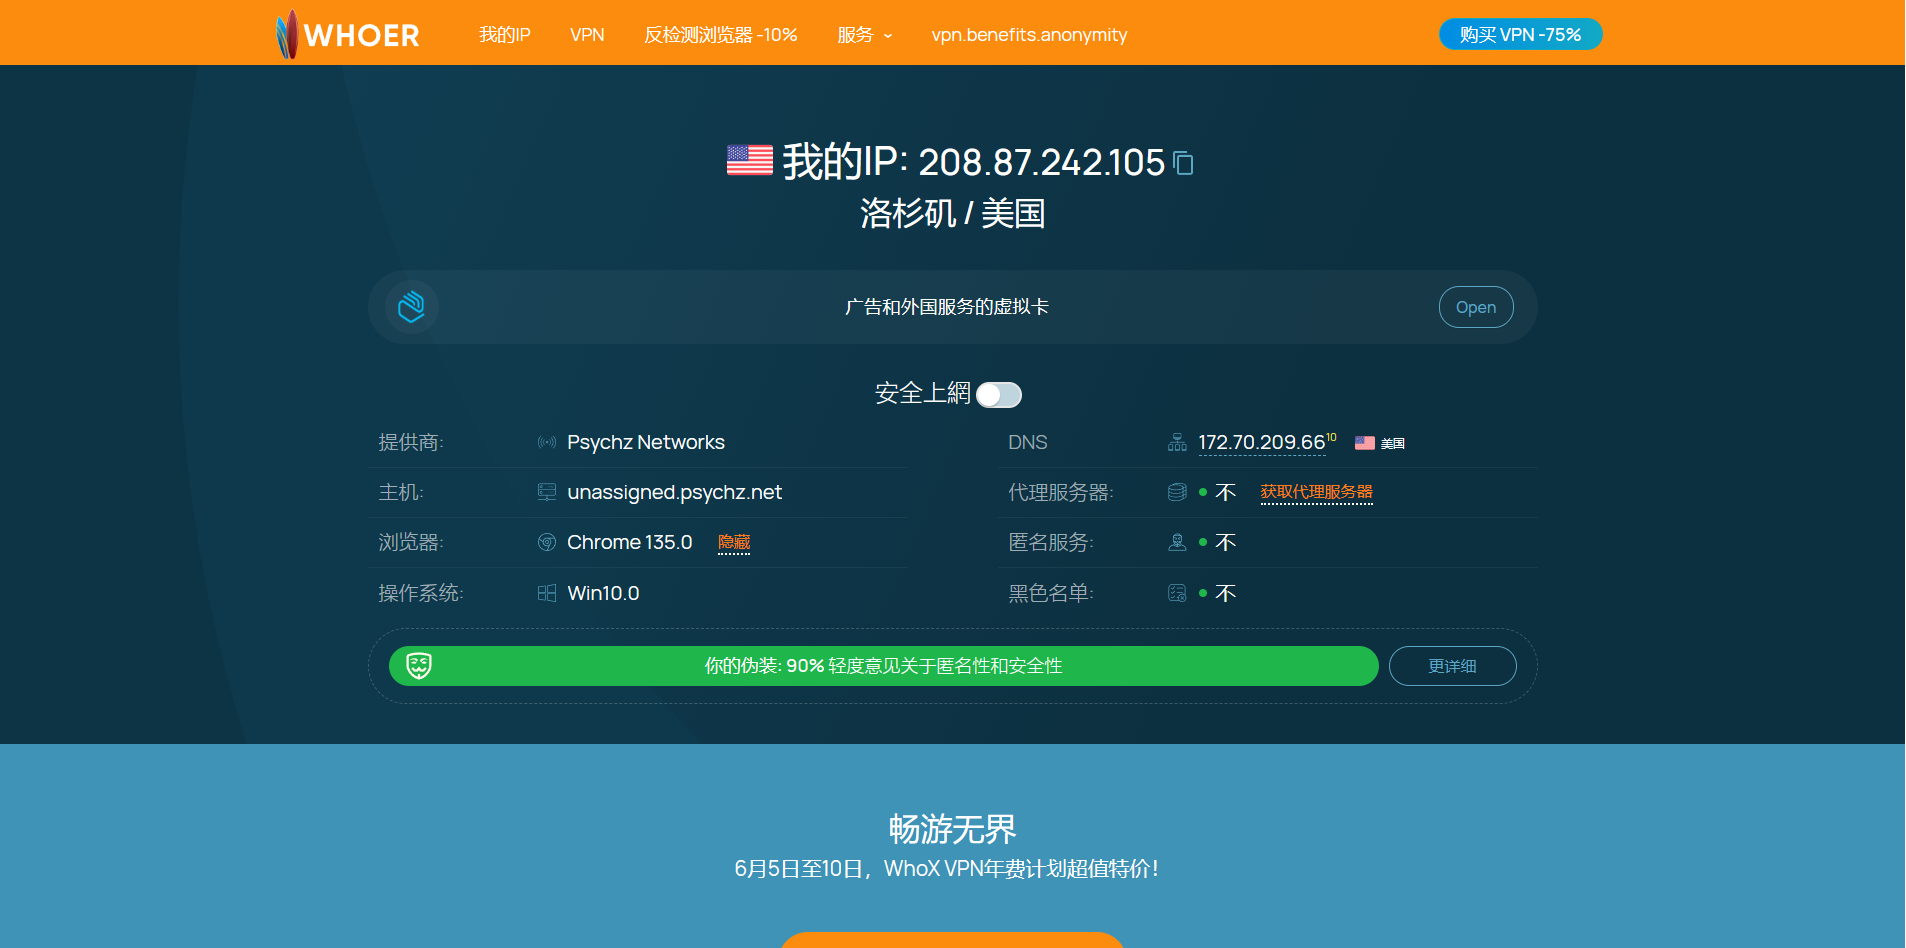The width and height of the screenshot is (1906, 948).
Task: Click the IP text 208.87.242.105
Action: pos(1041,162)
